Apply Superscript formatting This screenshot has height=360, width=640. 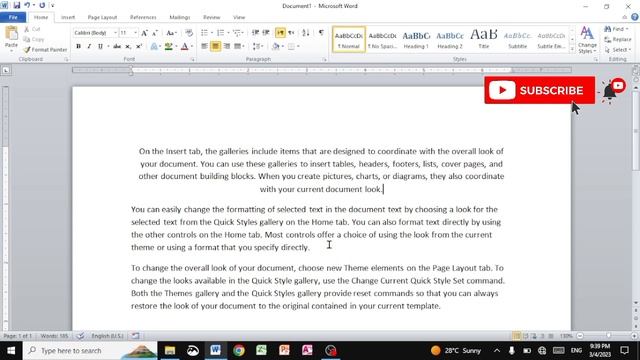click(139, 46)
